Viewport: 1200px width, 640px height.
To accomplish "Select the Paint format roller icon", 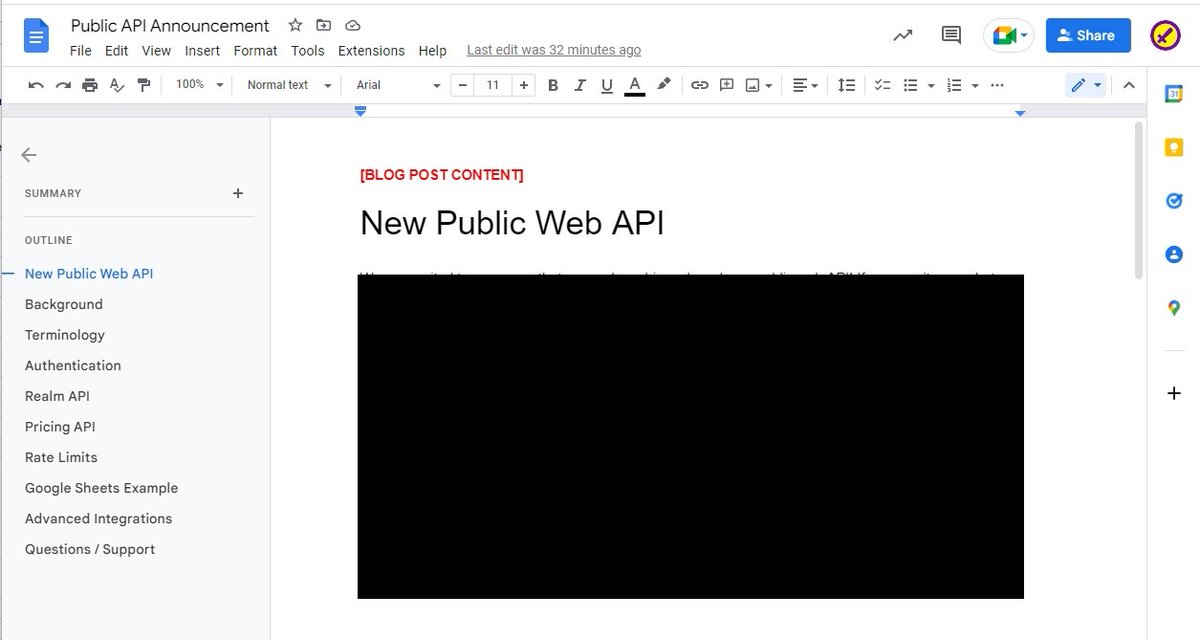I will pos(144,85).
